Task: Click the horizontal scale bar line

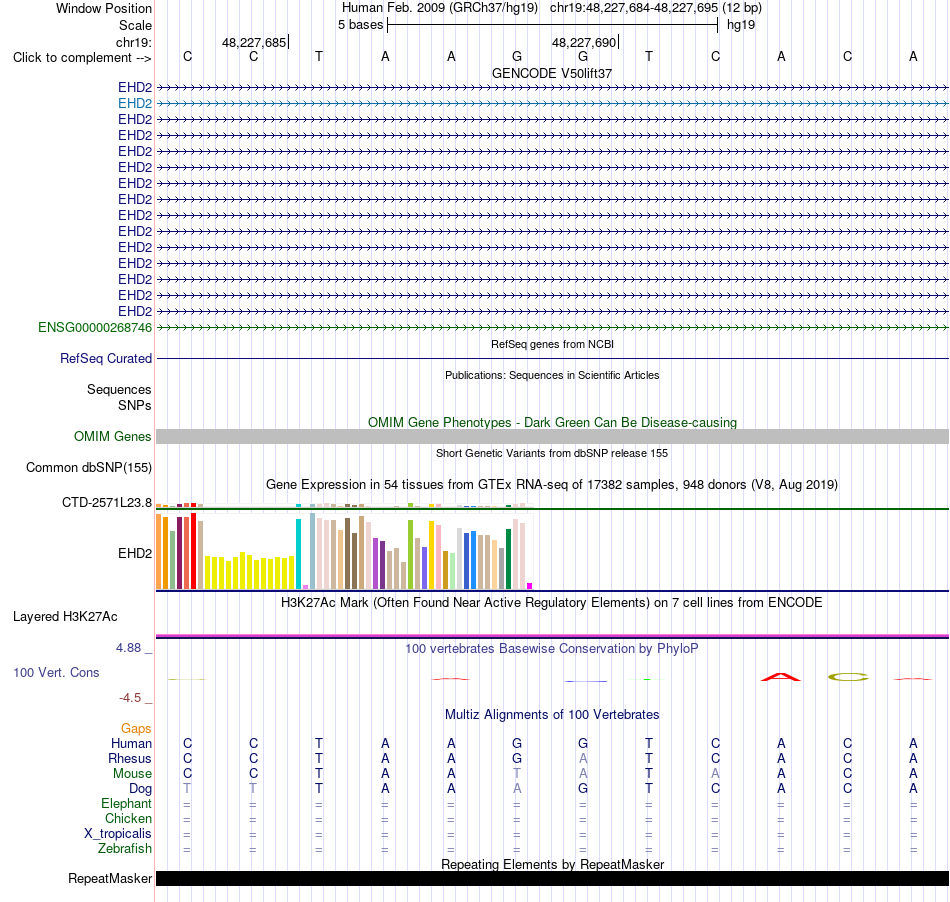Action: coord(552,25)
